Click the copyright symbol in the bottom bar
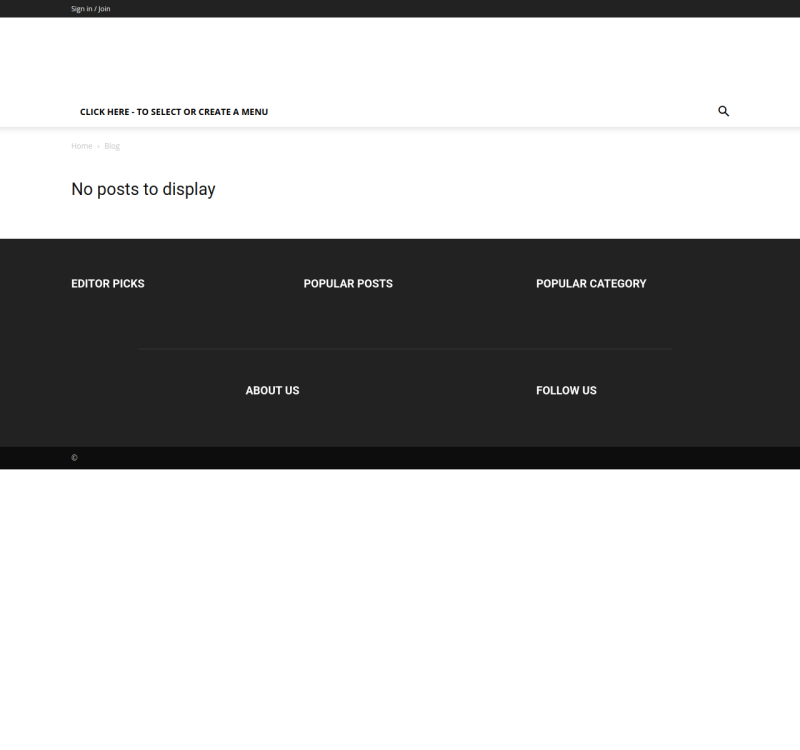 click(74, 457)
